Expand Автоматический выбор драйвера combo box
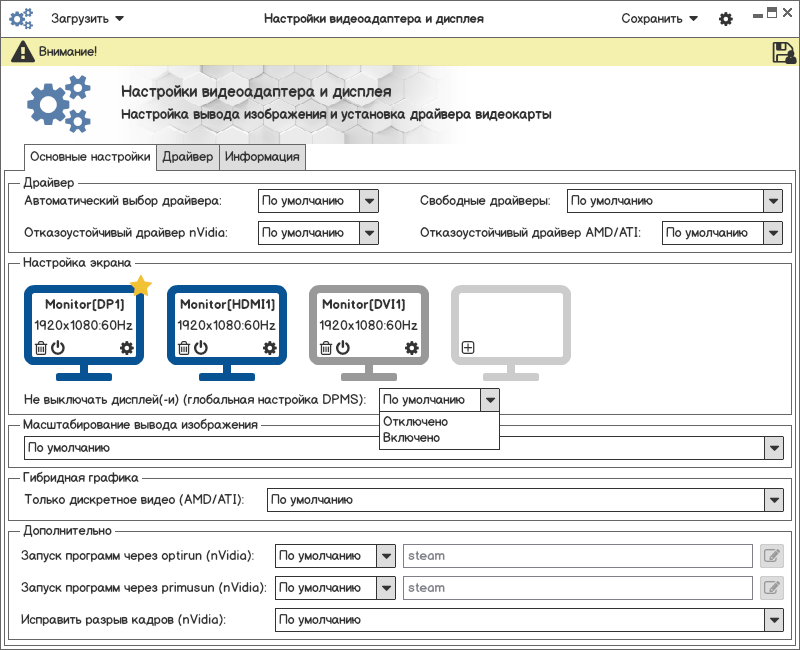This screenshot has width=800, height=650. tap(318, 201)
